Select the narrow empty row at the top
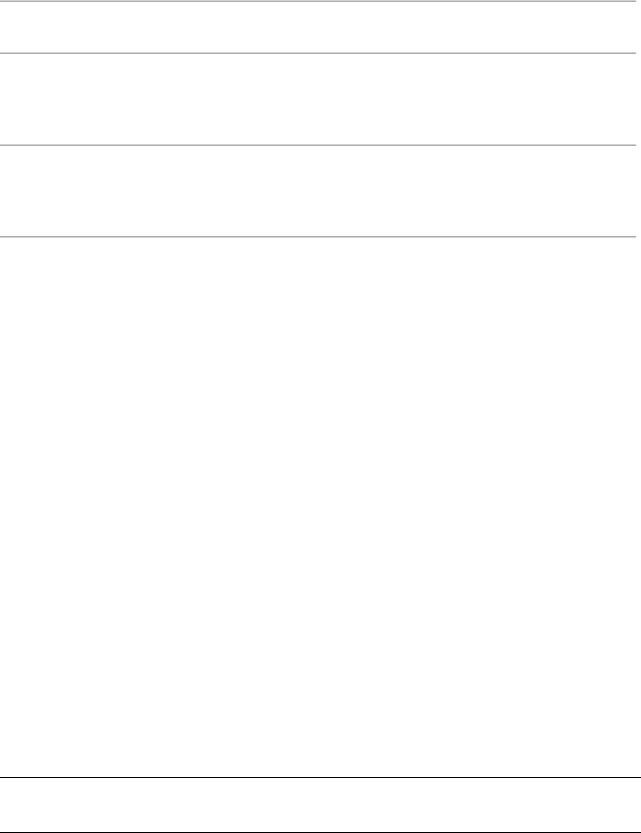Viewport: 641px width, 833px height. point(318,27)
